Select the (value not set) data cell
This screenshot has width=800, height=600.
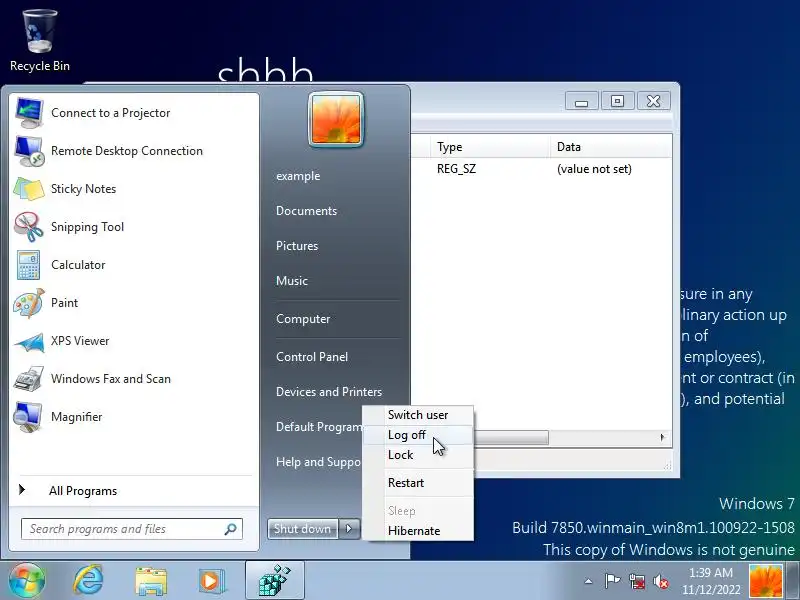[594, 169]
